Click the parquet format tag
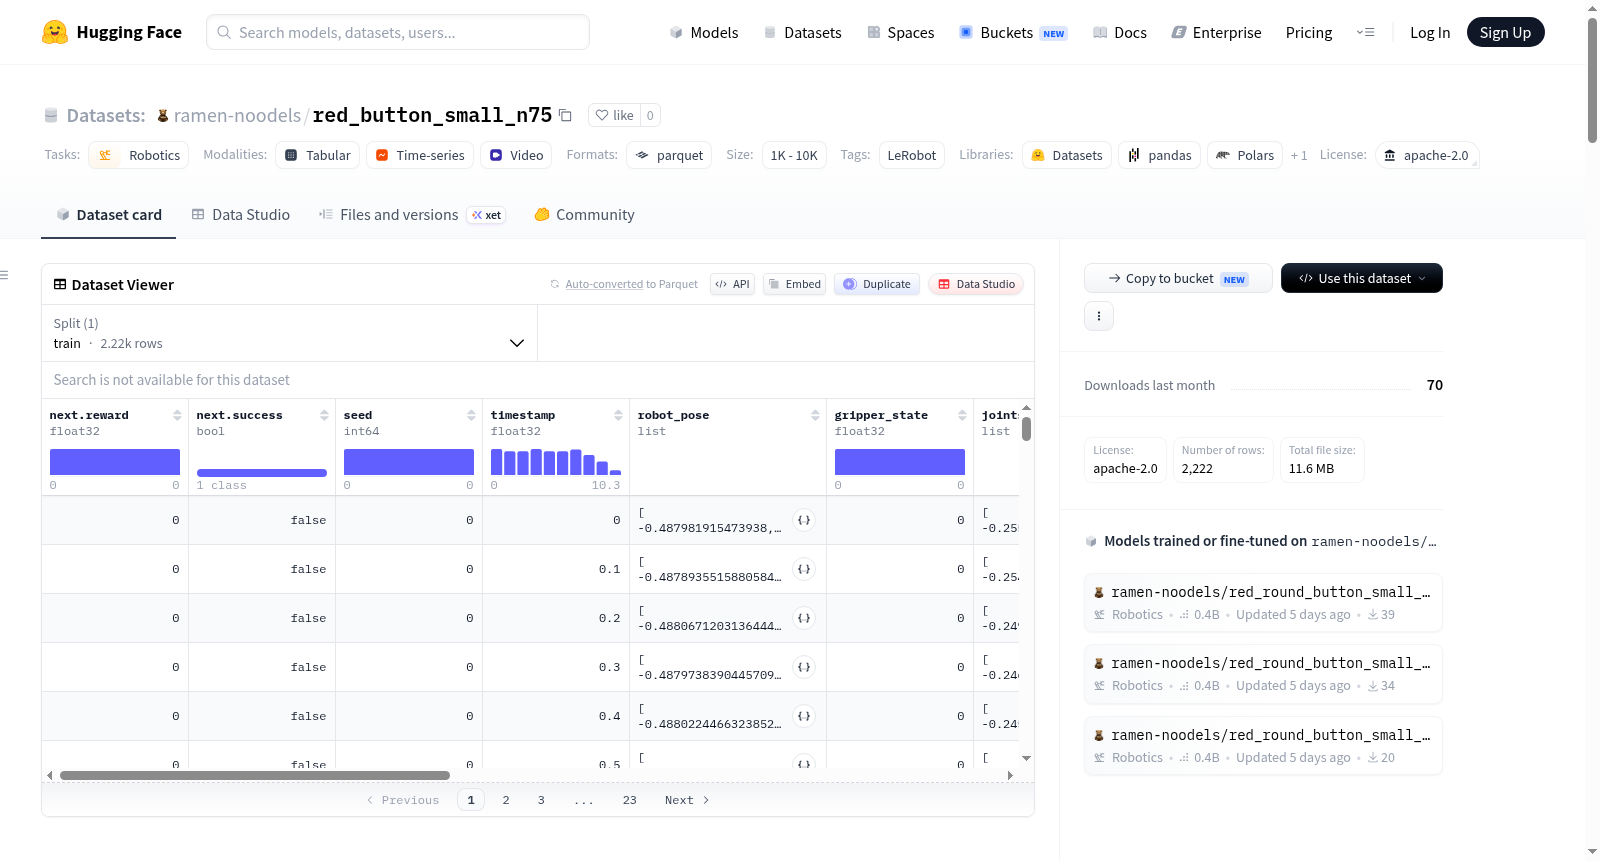1600x861 pixels. click(669, 155)
